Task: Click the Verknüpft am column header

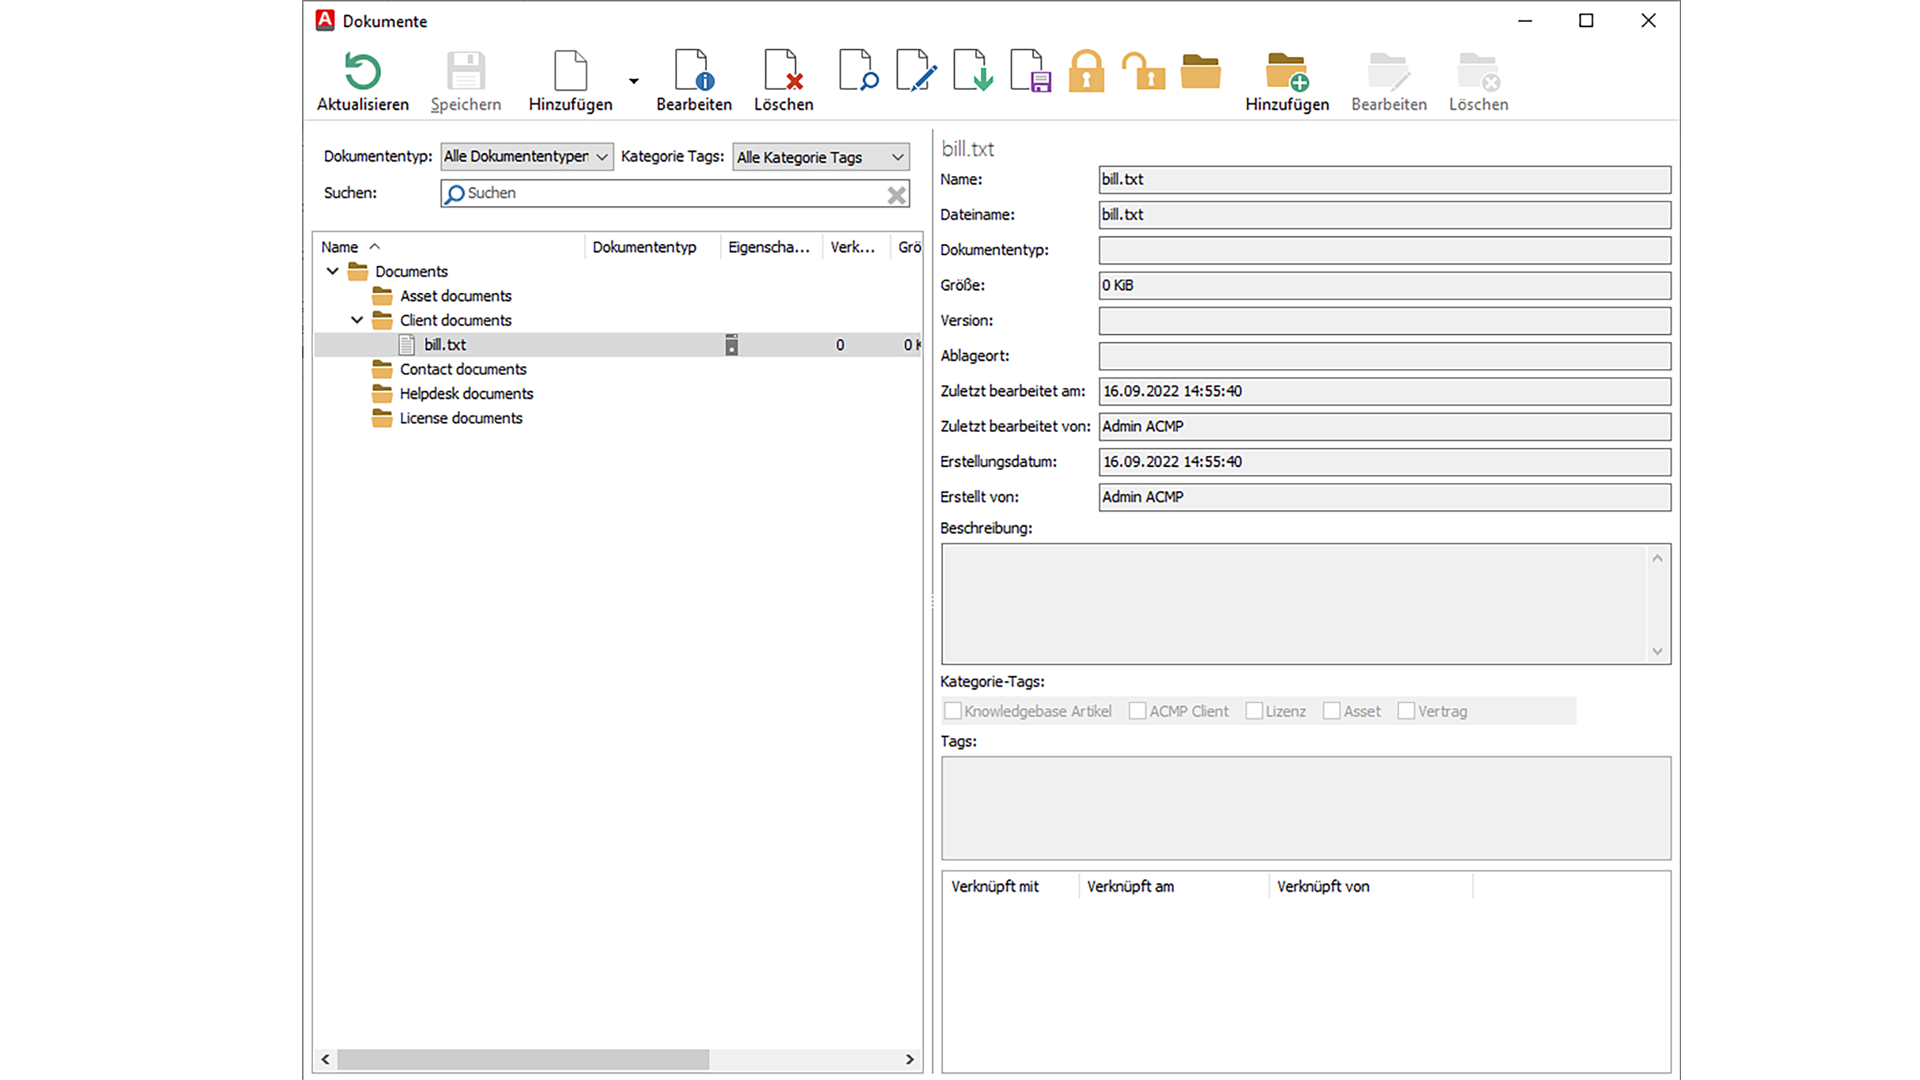Action: click(1174, 887)
